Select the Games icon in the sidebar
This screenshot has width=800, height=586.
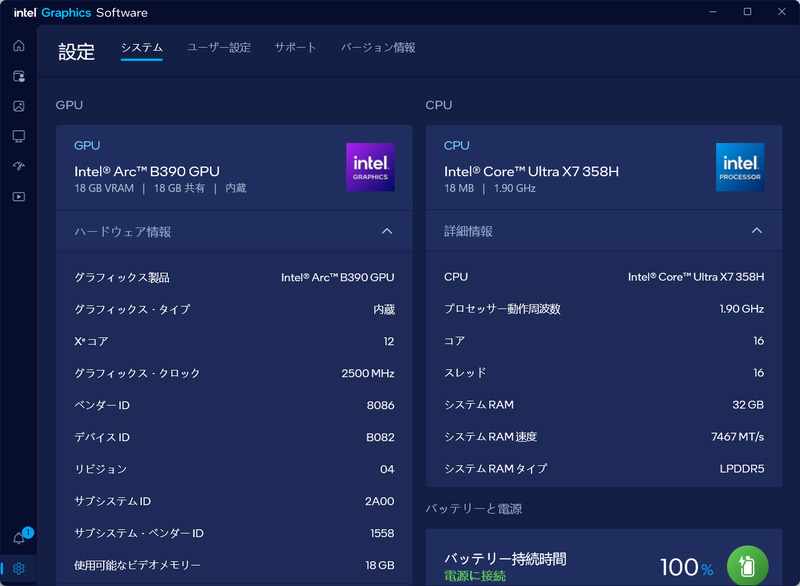coord(18,76)
